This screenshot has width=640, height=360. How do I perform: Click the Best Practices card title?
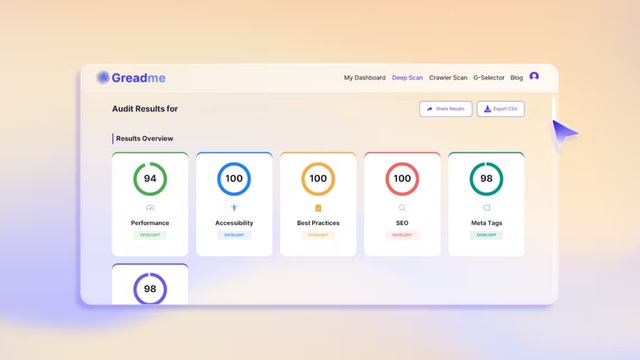318,223
